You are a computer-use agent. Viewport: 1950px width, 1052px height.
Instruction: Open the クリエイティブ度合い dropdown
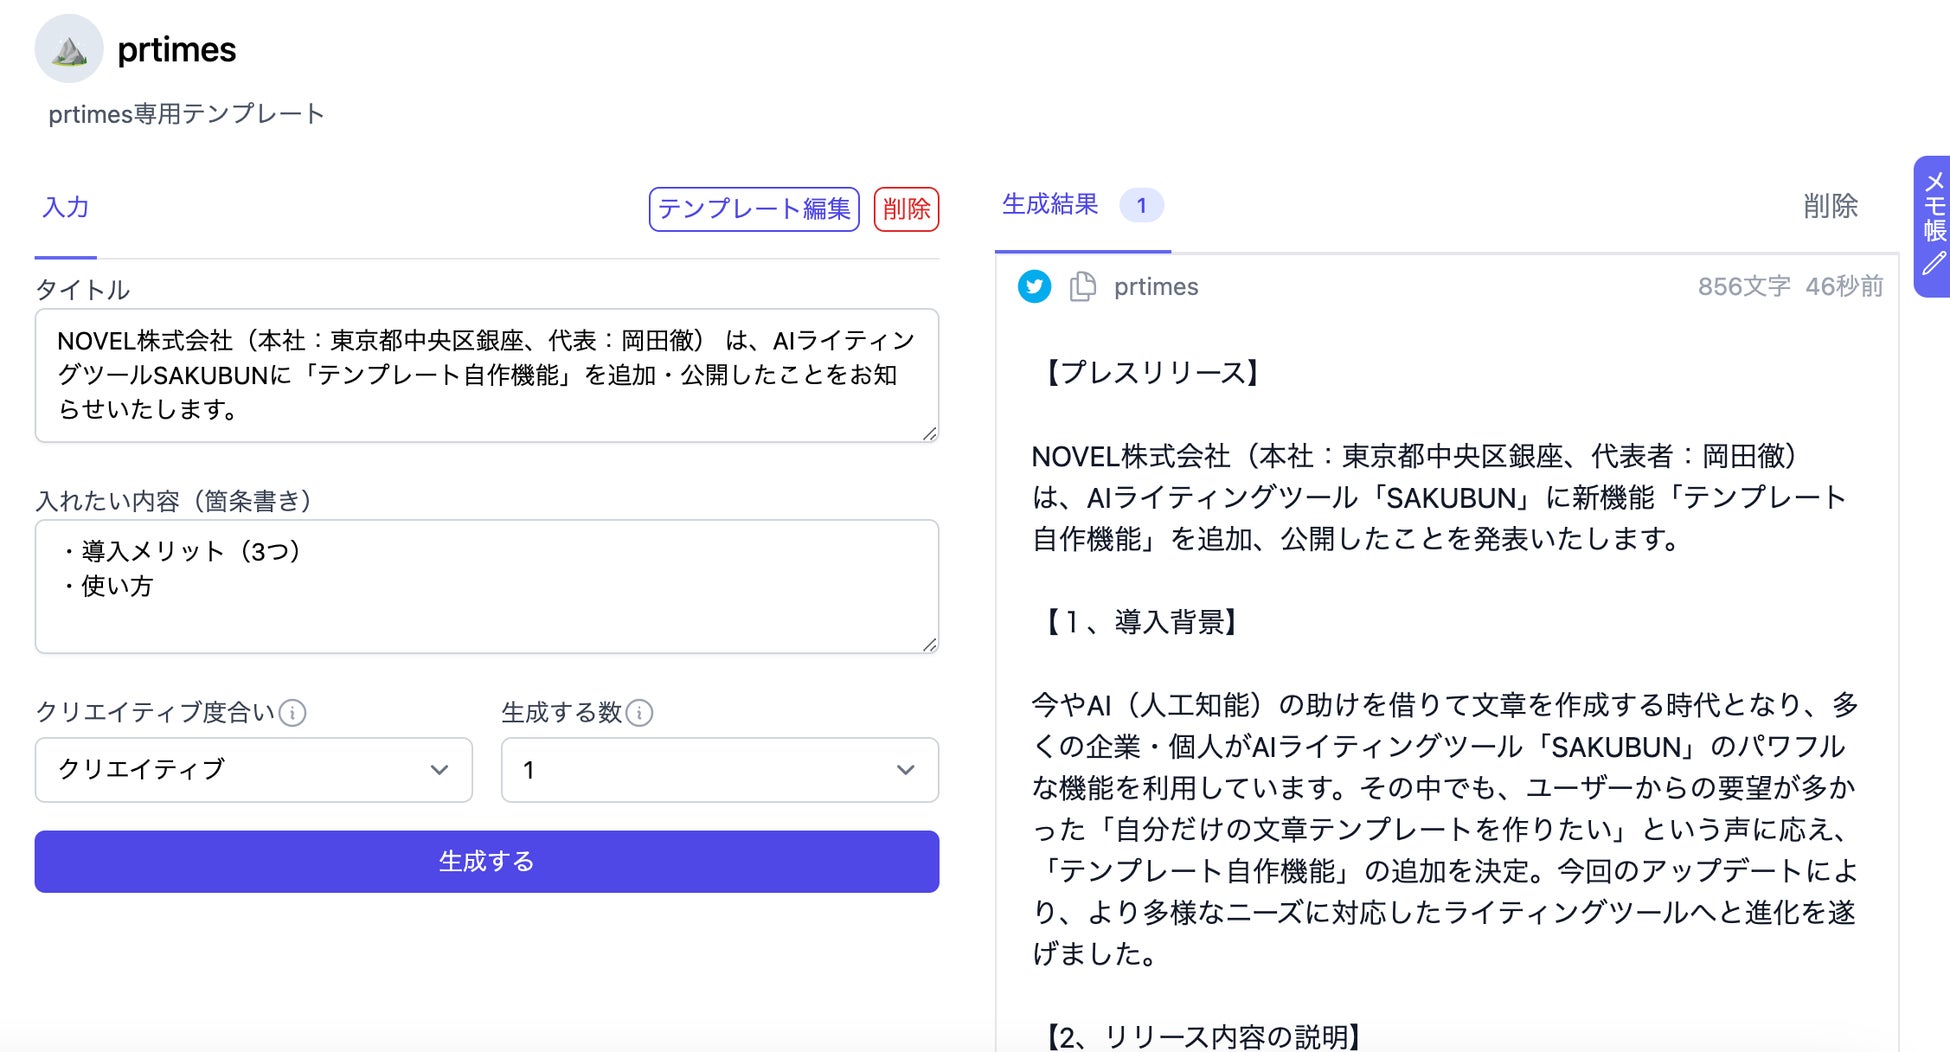click(x=253, y=770)
